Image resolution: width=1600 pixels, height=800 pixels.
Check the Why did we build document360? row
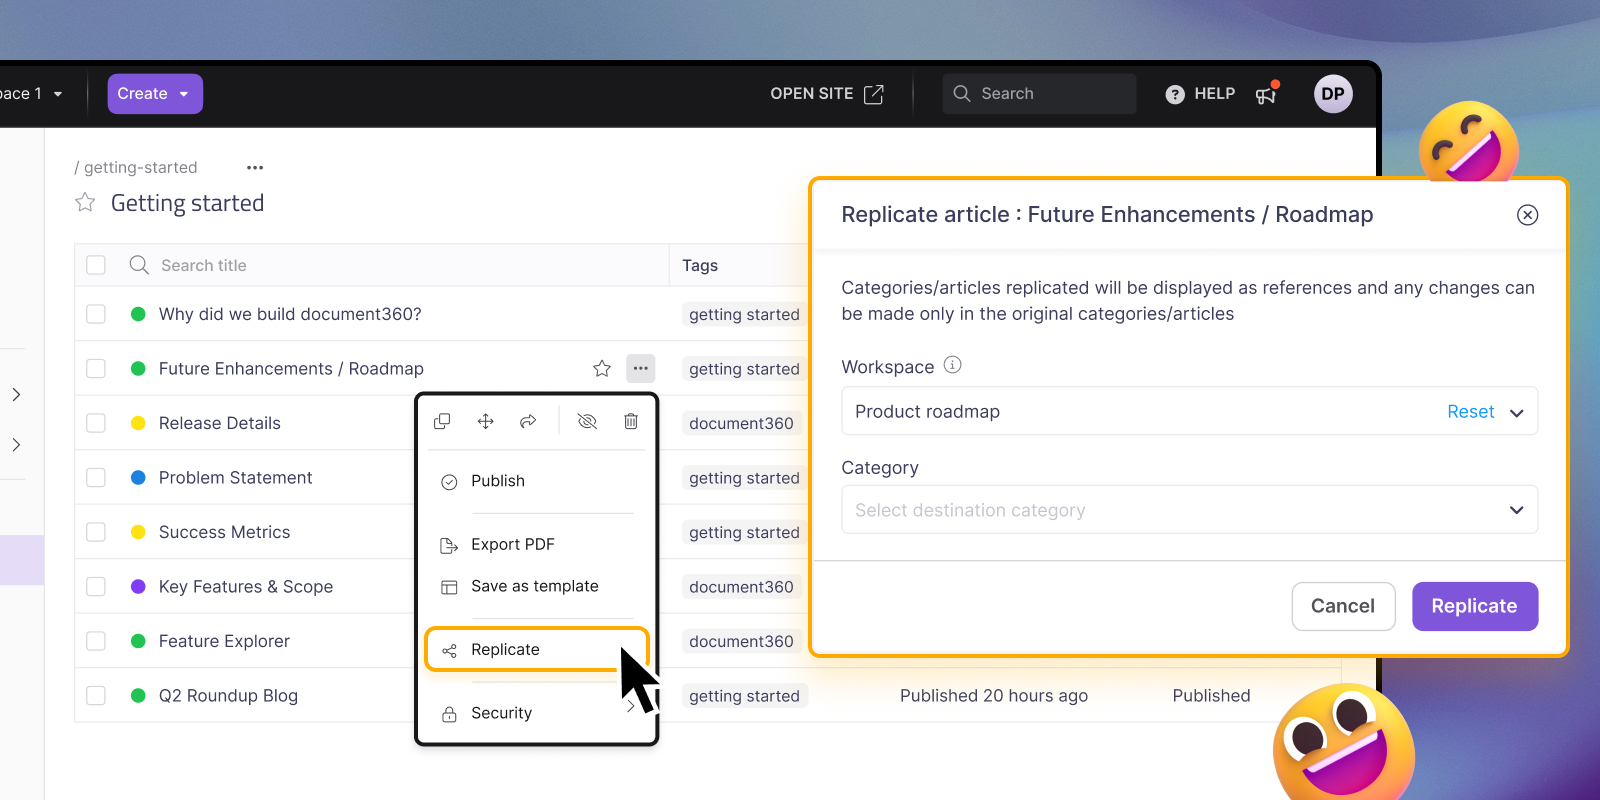tap(96, 314)
